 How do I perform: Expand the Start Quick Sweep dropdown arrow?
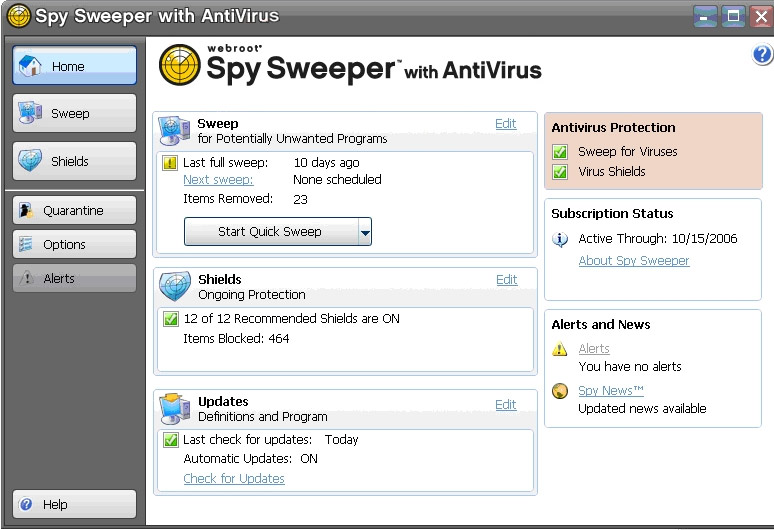365,231
